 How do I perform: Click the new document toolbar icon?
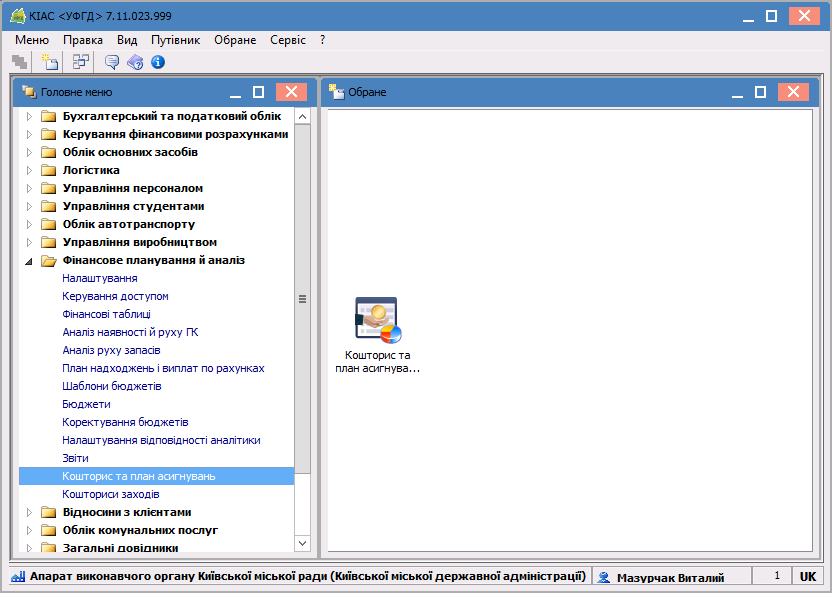point(49,62)
